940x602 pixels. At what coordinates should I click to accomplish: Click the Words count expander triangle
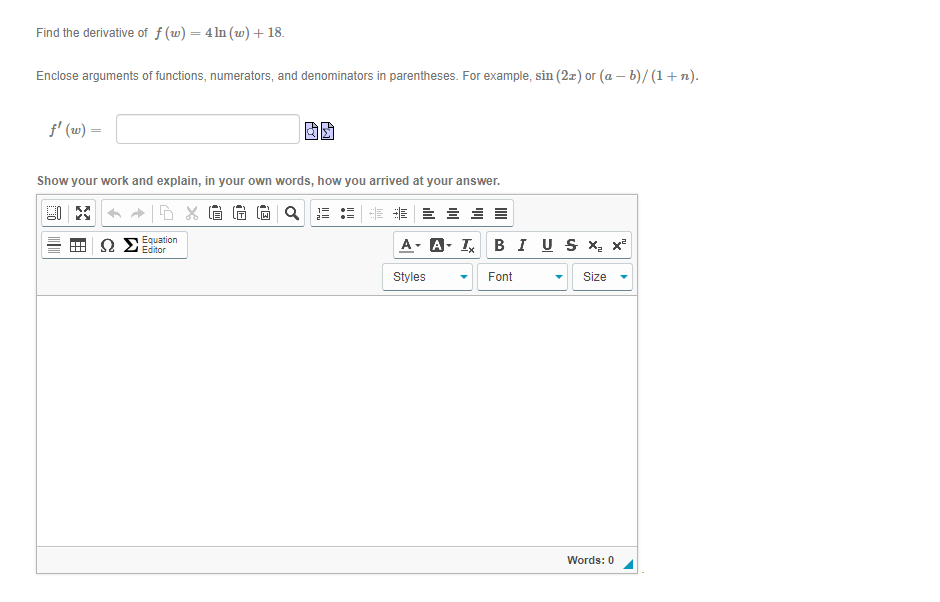(x=629, y=563)
